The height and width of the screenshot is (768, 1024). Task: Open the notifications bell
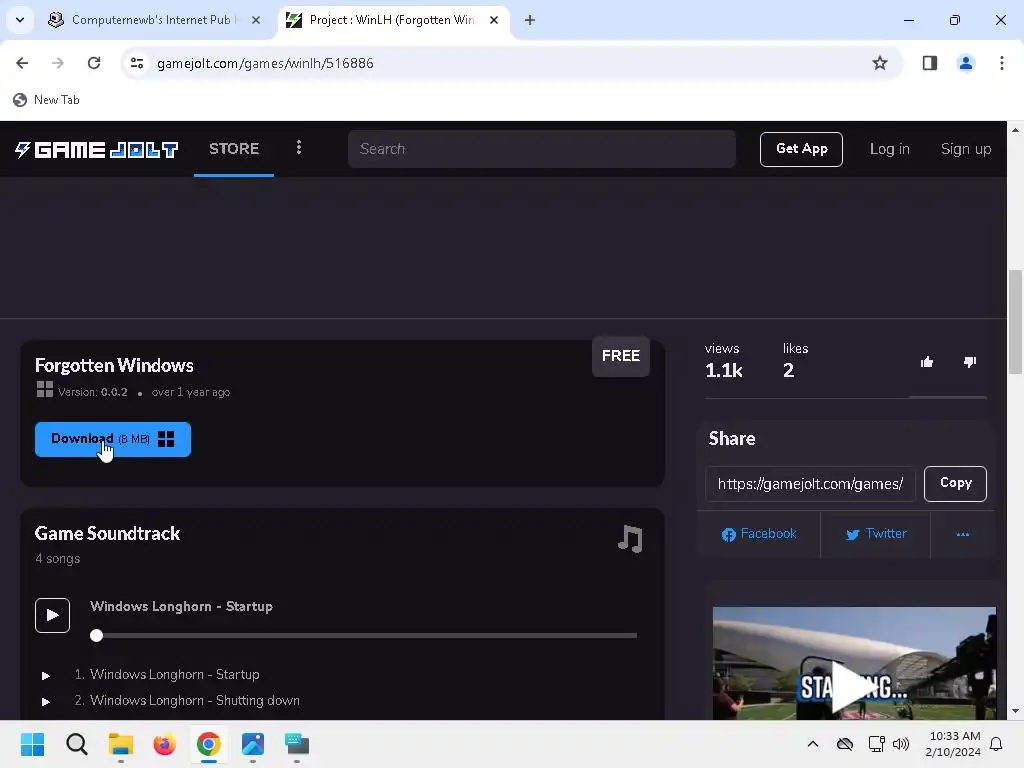(x=996, y=744)
